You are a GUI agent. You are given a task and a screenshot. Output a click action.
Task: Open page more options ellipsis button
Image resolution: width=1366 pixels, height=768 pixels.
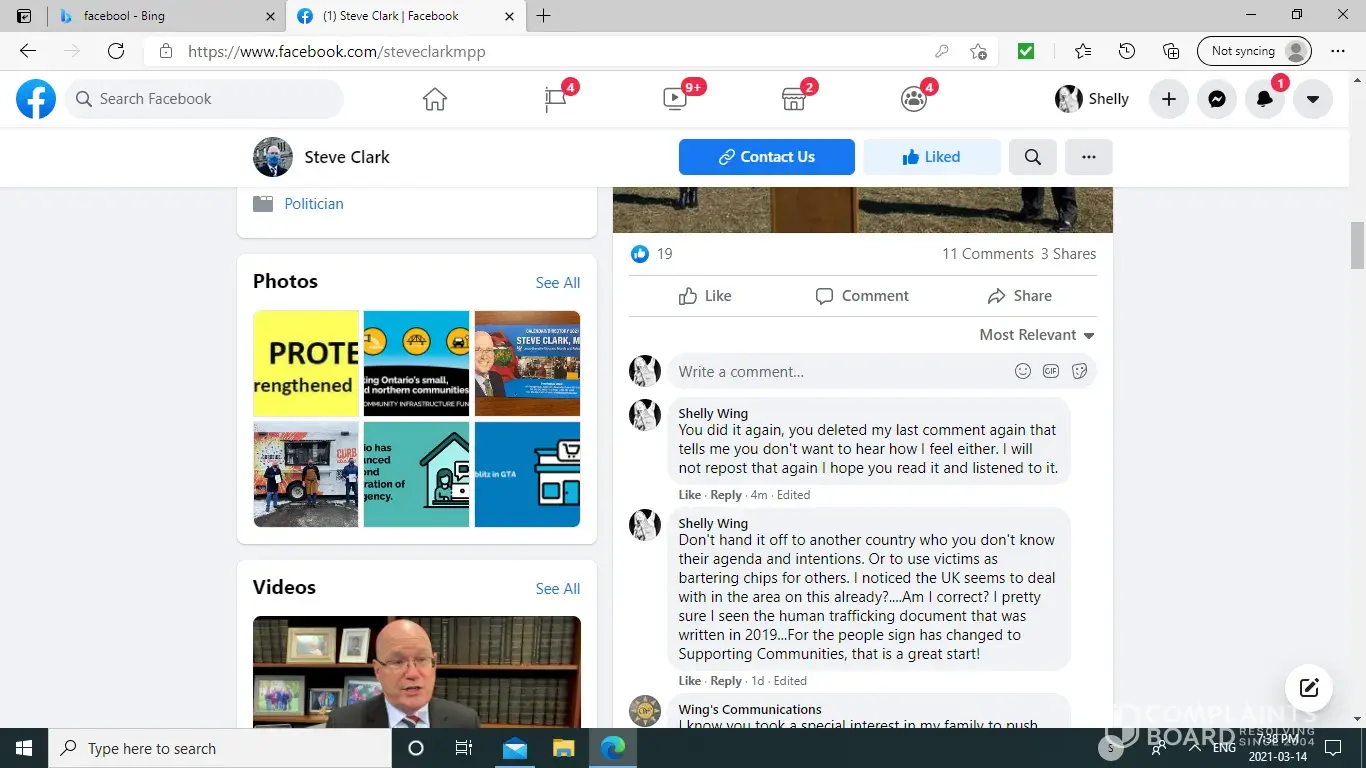coord(1089,157)
